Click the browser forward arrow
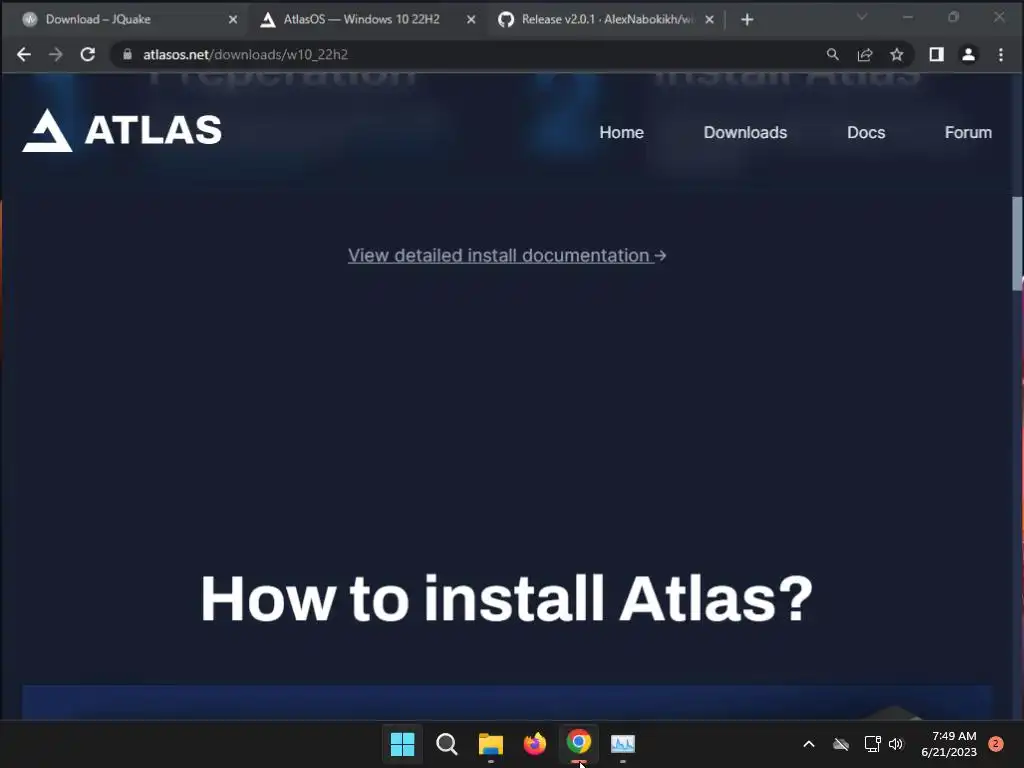The image size is (1024, 768). [x=56, y=55]
